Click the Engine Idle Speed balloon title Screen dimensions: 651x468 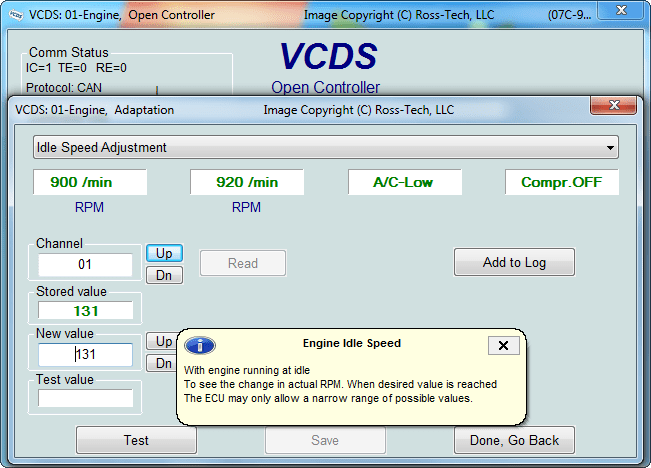click(x=352, y=343)
